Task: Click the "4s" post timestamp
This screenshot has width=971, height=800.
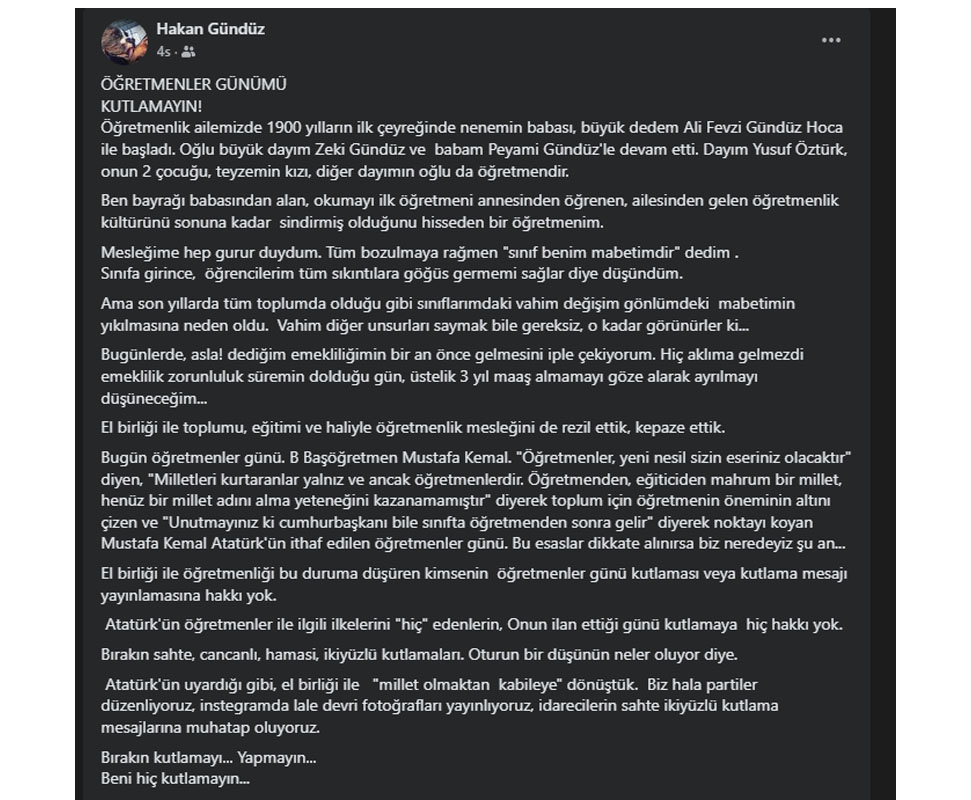Action: (x=163, y=51)
